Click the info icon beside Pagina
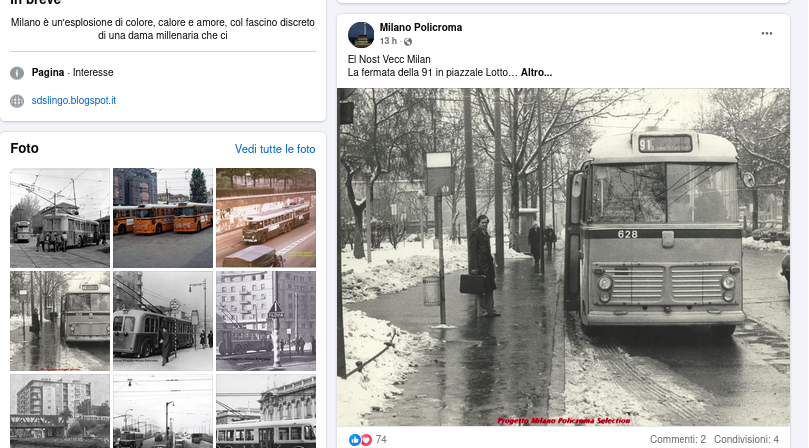 [17, 73]
